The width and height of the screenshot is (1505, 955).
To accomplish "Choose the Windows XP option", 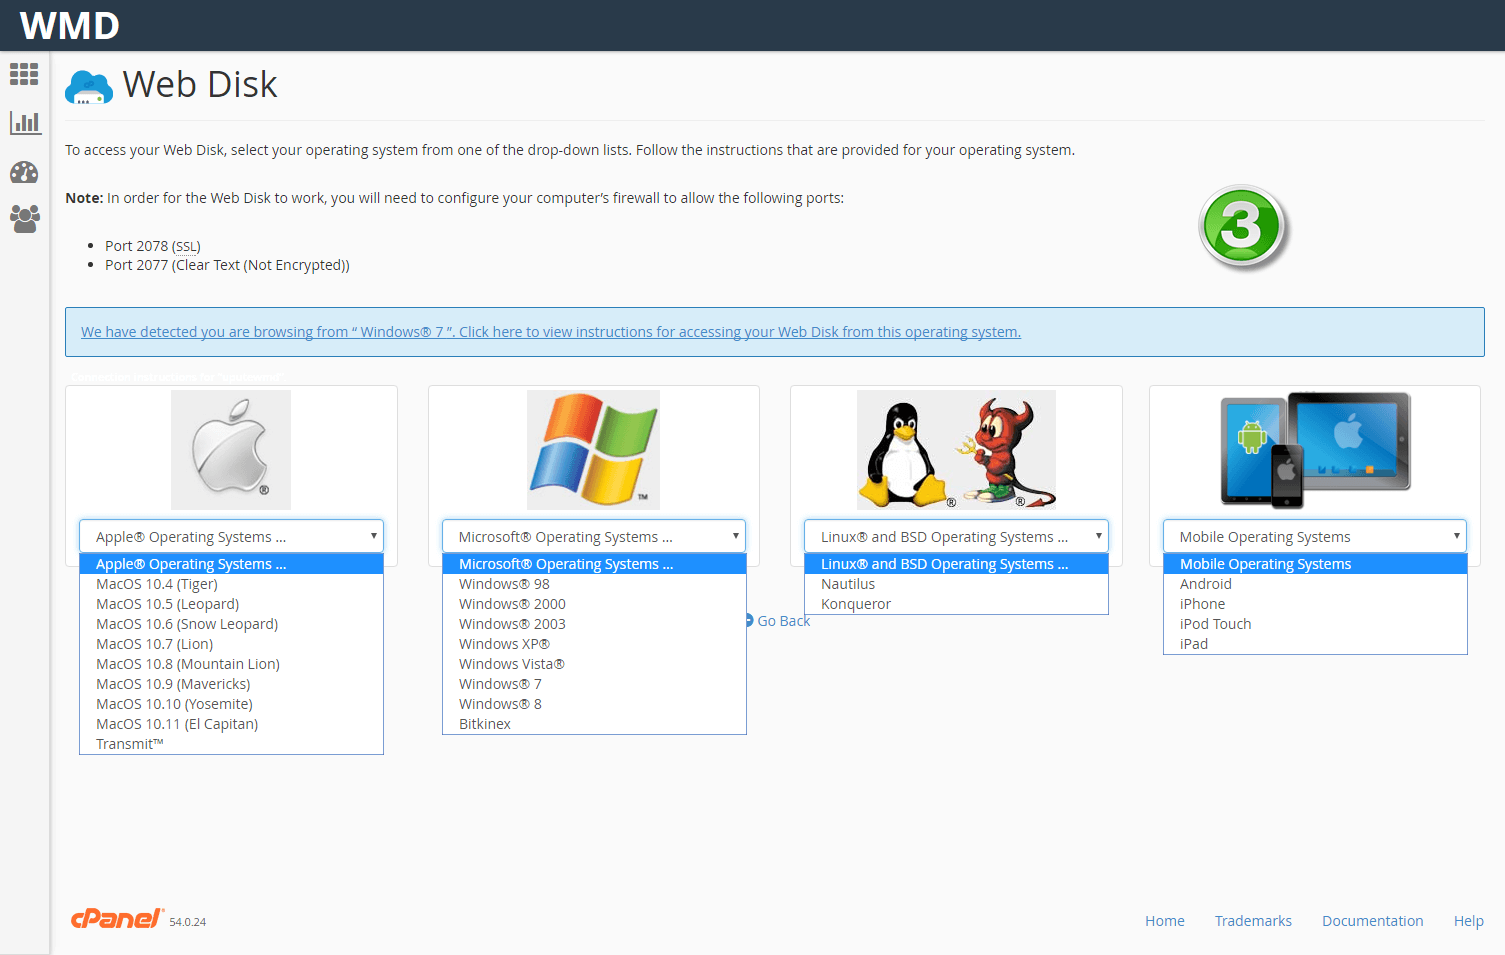I will (594, 644).
